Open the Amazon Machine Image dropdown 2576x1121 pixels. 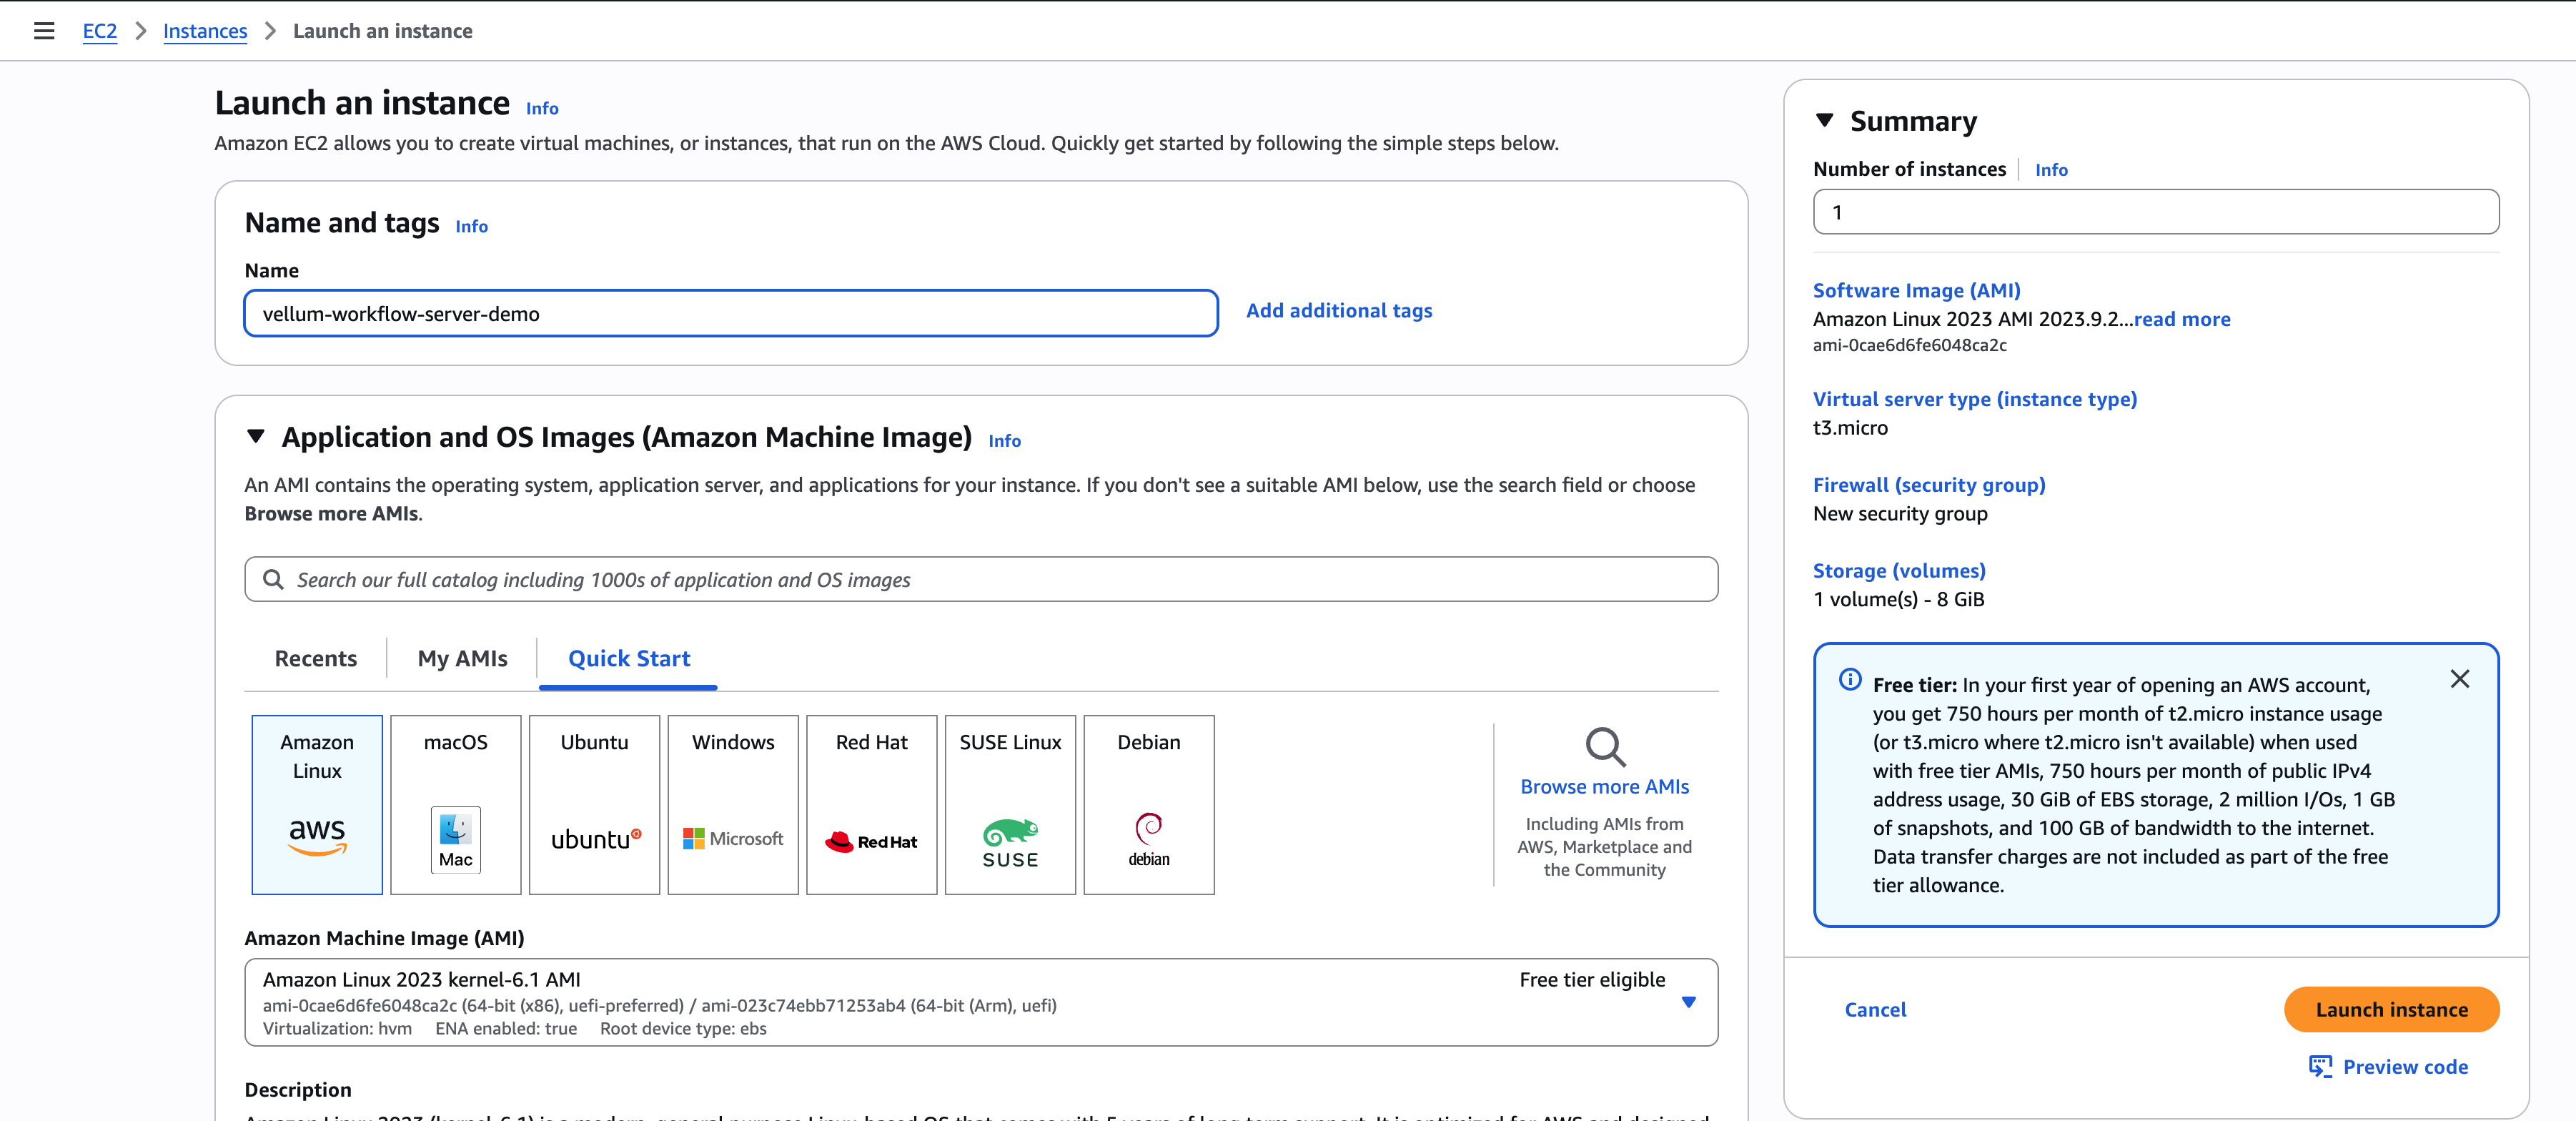click(x=1688, y=1002)
